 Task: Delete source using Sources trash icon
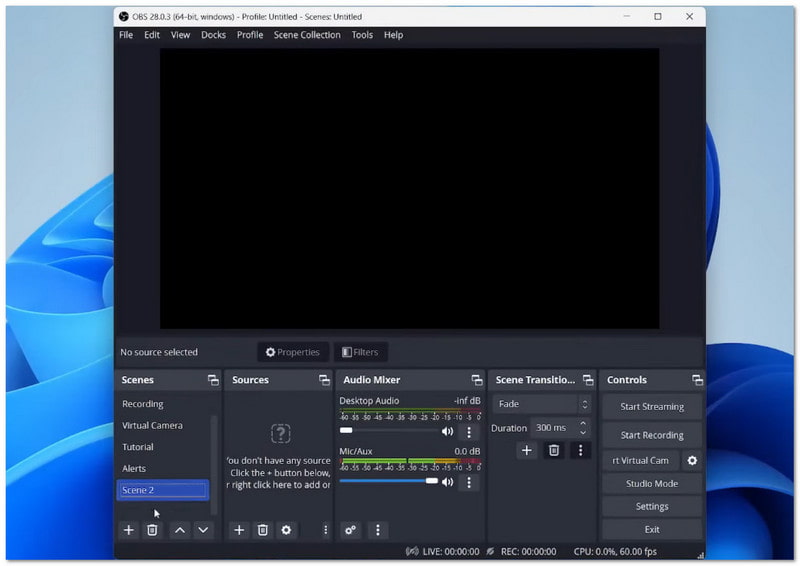click(x=262, y=530)
